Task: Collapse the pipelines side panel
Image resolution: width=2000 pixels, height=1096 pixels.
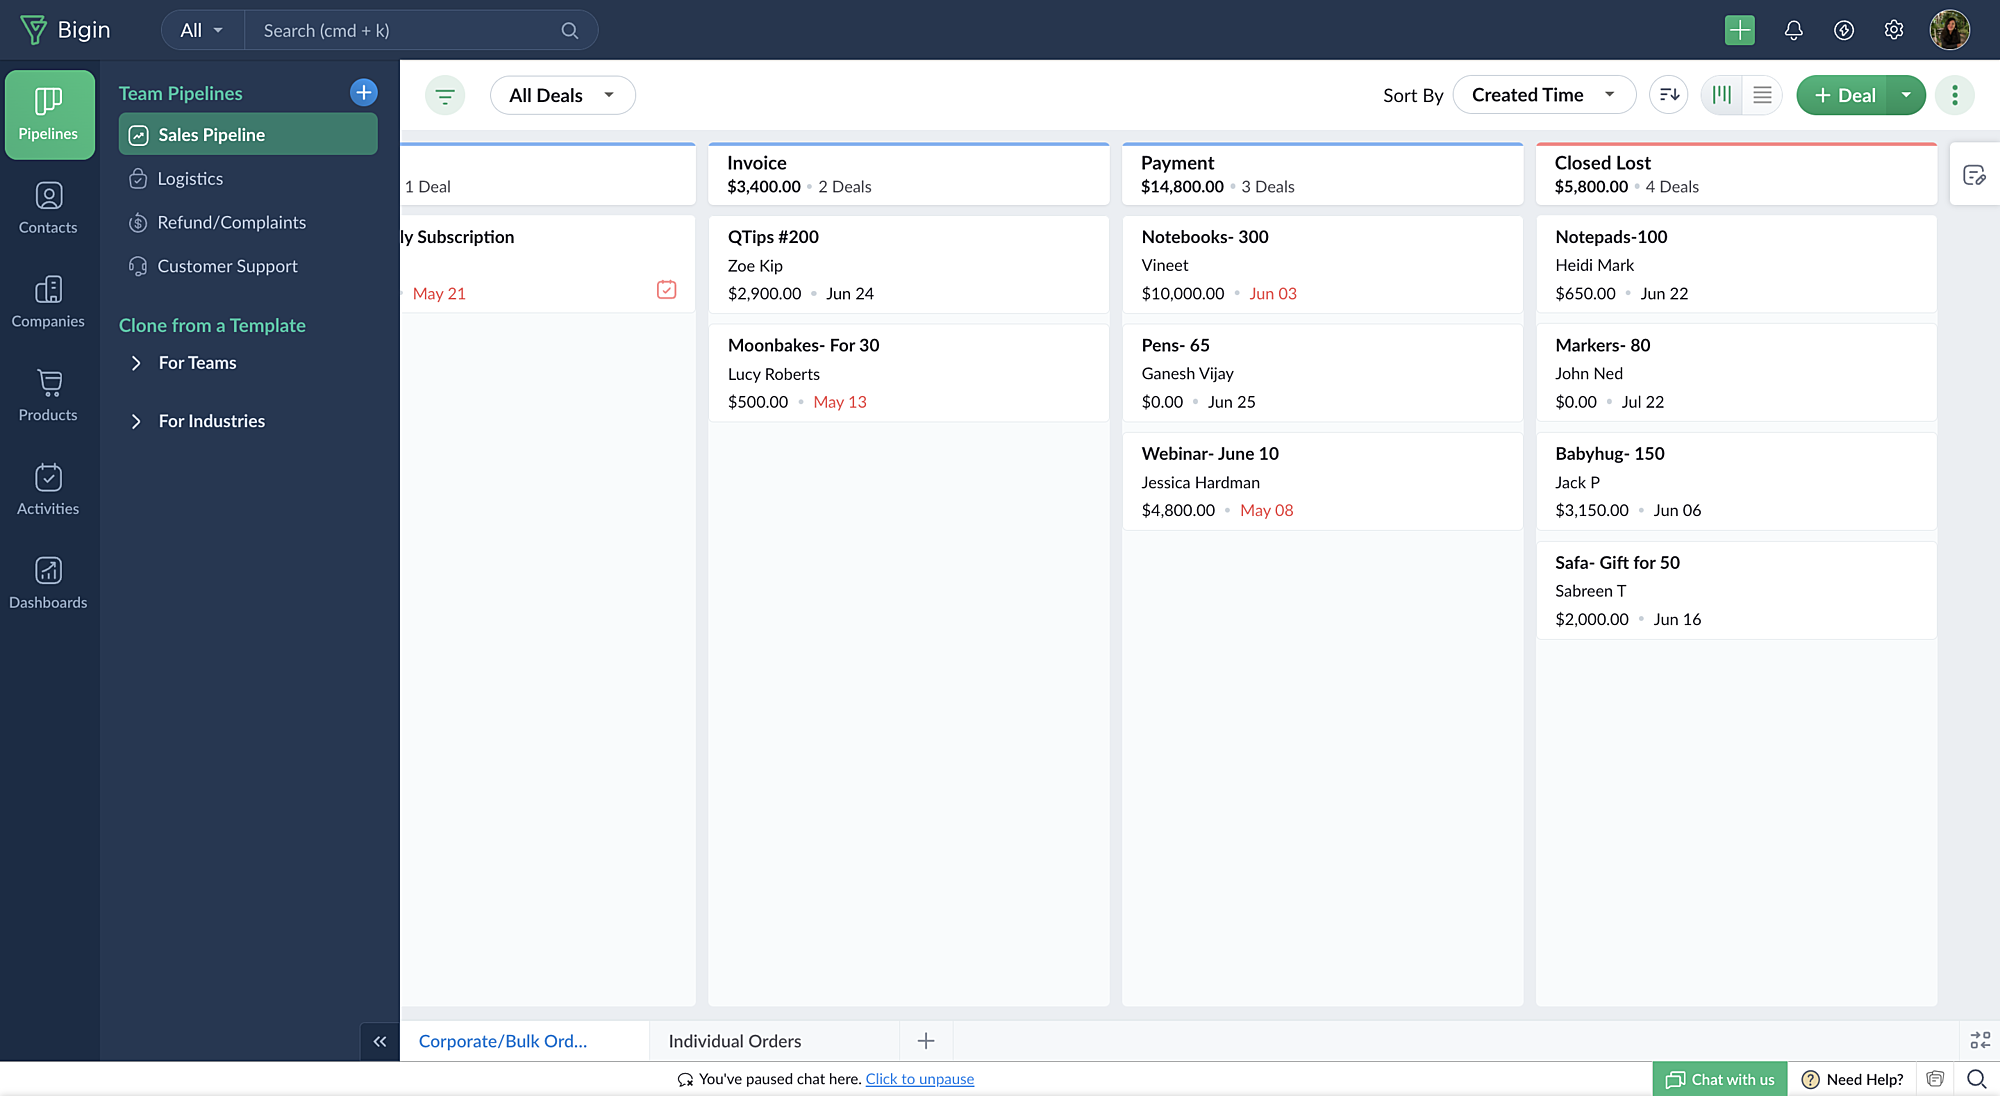Action: (380, 1041)
